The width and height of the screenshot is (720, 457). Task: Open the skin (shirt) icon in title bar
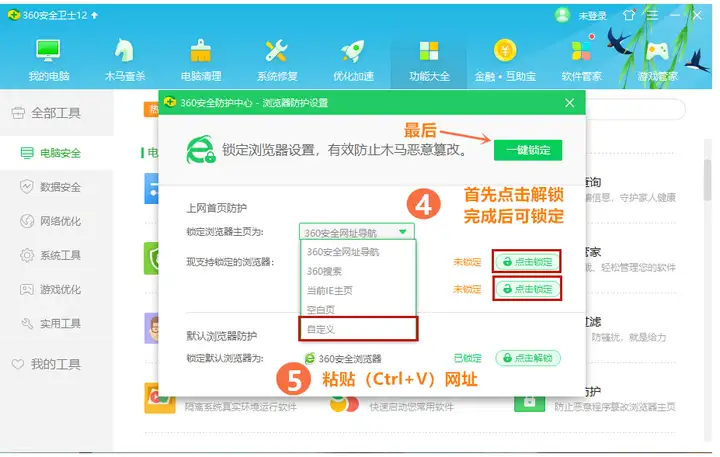[629, 15]
